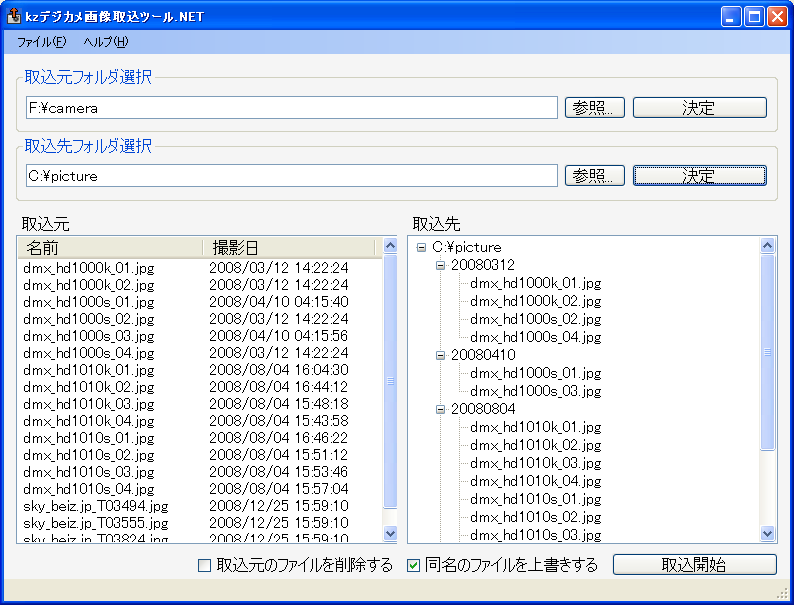Select dmx_hd1000k_02.jpg in source list
Viewport: 794px width, 605px height.
pos(89,285)
